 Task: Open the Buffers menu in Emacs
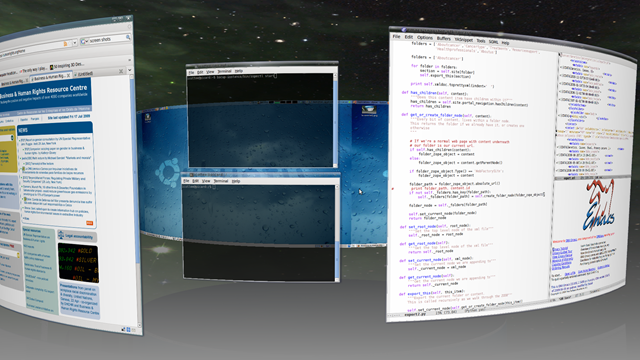pos(444,38)
